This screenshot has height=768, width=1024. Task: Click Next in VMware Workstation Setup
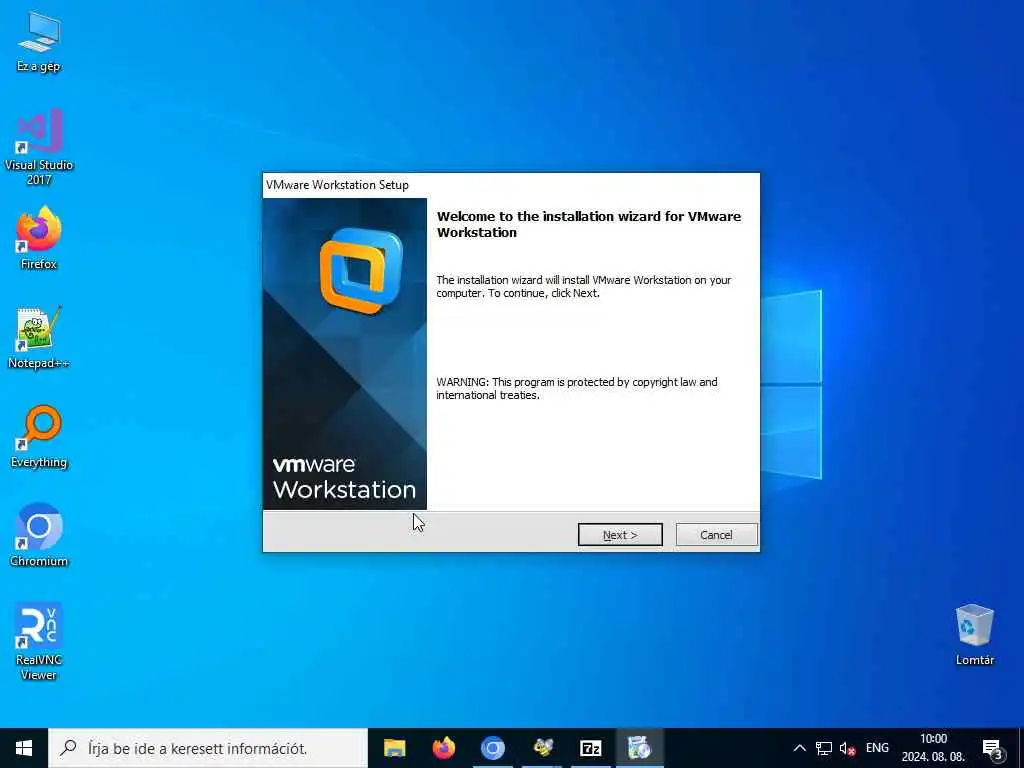coord(620,535)
